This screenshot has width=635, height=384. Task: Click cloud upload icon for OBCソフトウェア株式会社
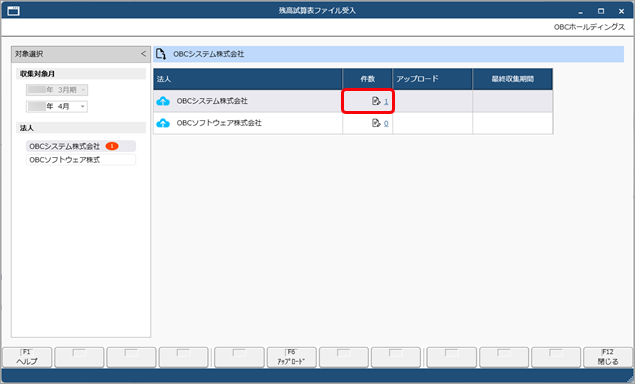point(163,123)
